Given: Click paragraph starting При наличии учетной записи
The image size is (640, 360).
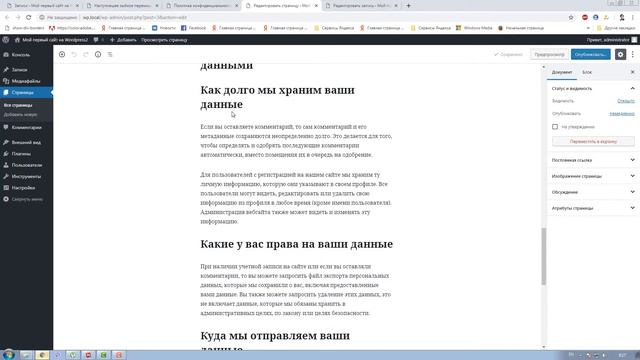Looking at the screenshot, I should pos(296,290).
